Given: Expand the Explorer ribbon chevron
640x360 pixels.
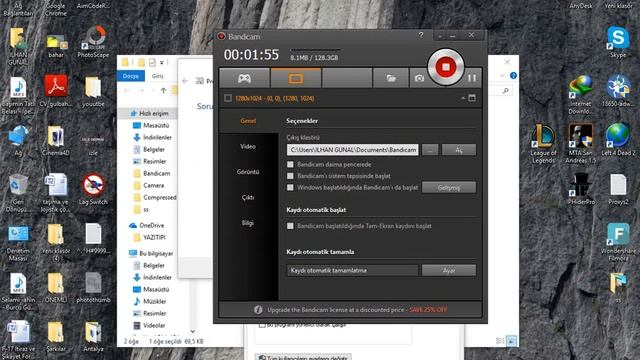Looking at the screenshot, I should click(502, 76).
